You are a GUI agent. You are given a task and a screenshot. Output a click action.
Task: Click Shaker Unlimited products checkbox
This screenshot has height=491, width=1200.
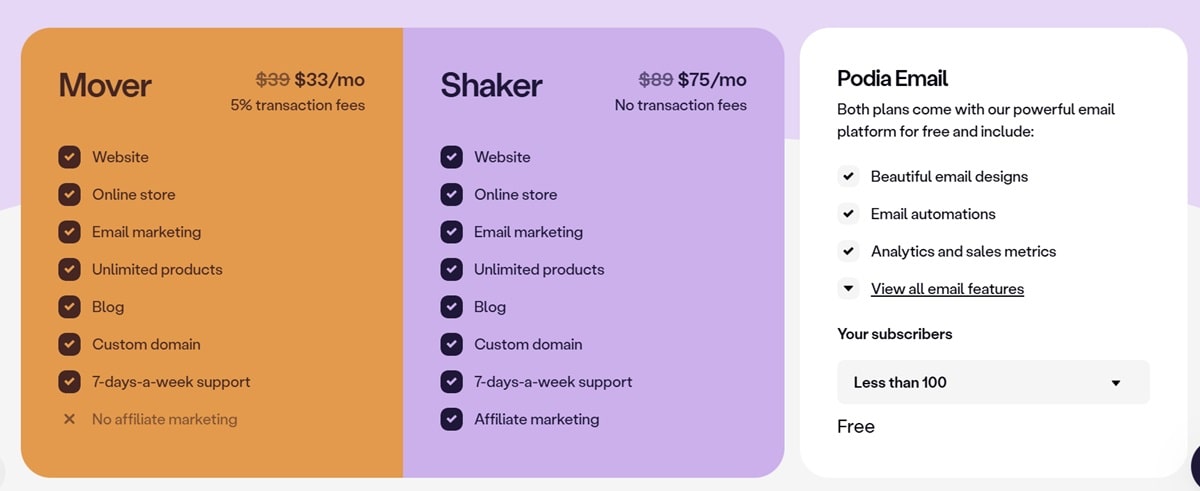[x=451, y=269]
